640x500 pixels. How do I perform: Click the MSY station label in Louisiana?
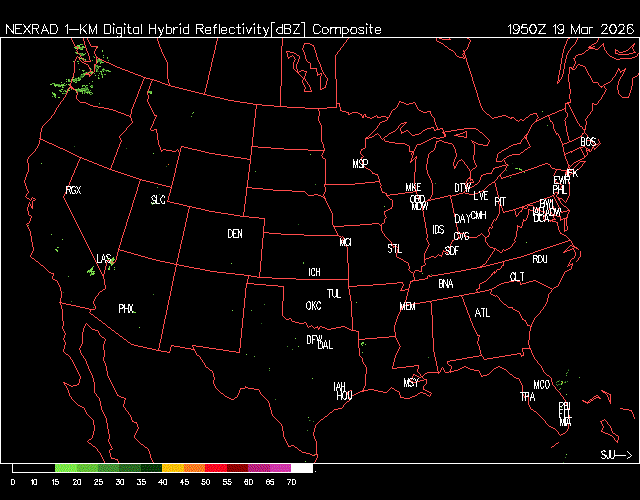[x=411, y=383]
